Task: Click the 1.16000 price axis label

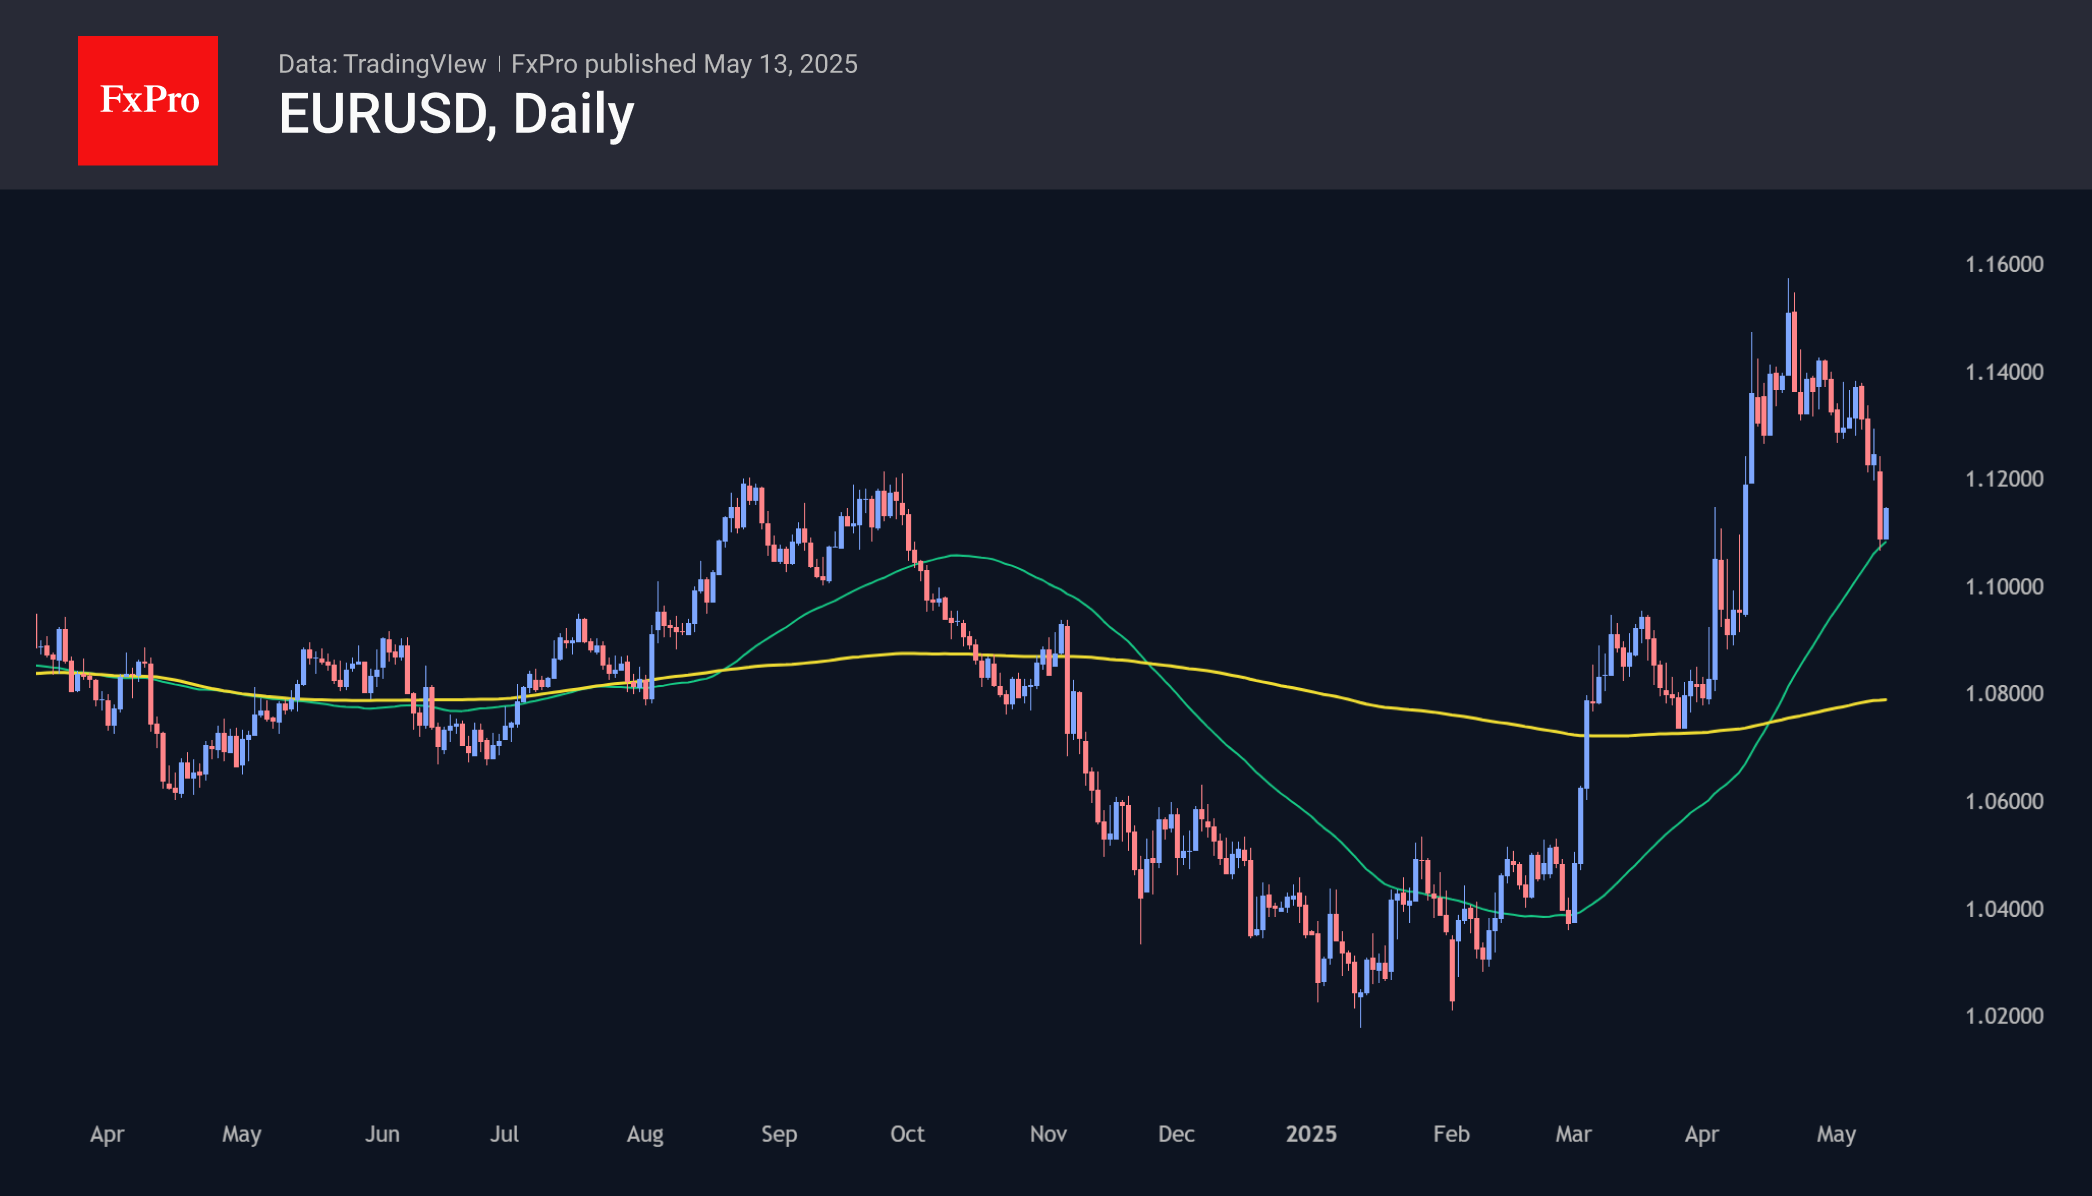Action: point(2004,264)
